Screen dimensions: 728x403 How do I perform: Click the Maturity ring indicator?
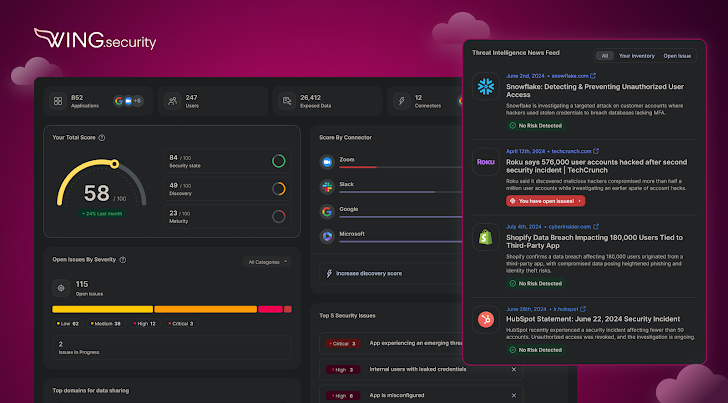click(x=279, y=216)
